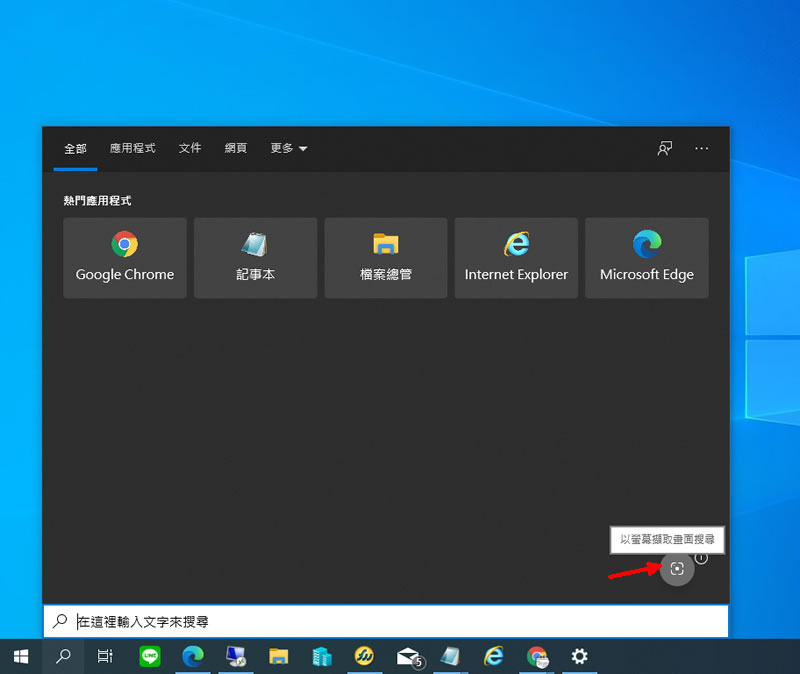The height and width of the screenshot is (674, 800).
Task: Launch Microsoft Edge from top apps
Action: [x=646, y=258]
